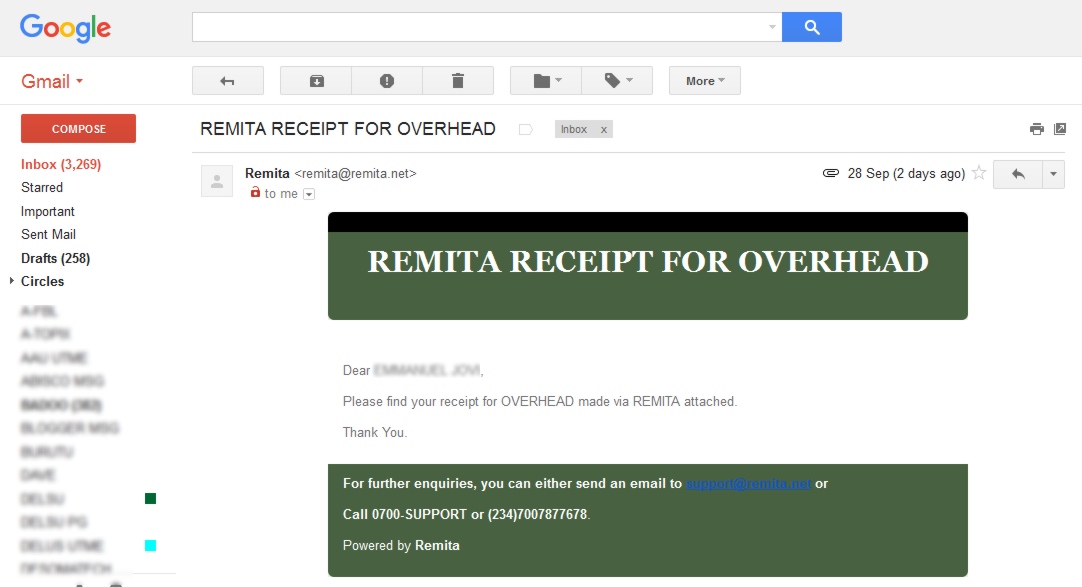Open Starred folder

pyautogui.click(x=42, y=188)
